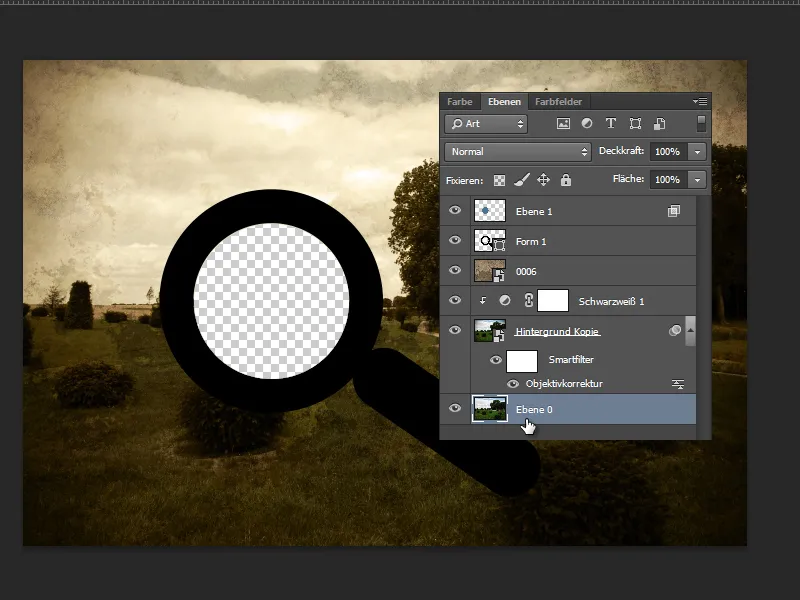Click the layer name "0006"
Viewport: 800px width, 600px height.
(526, 271)
